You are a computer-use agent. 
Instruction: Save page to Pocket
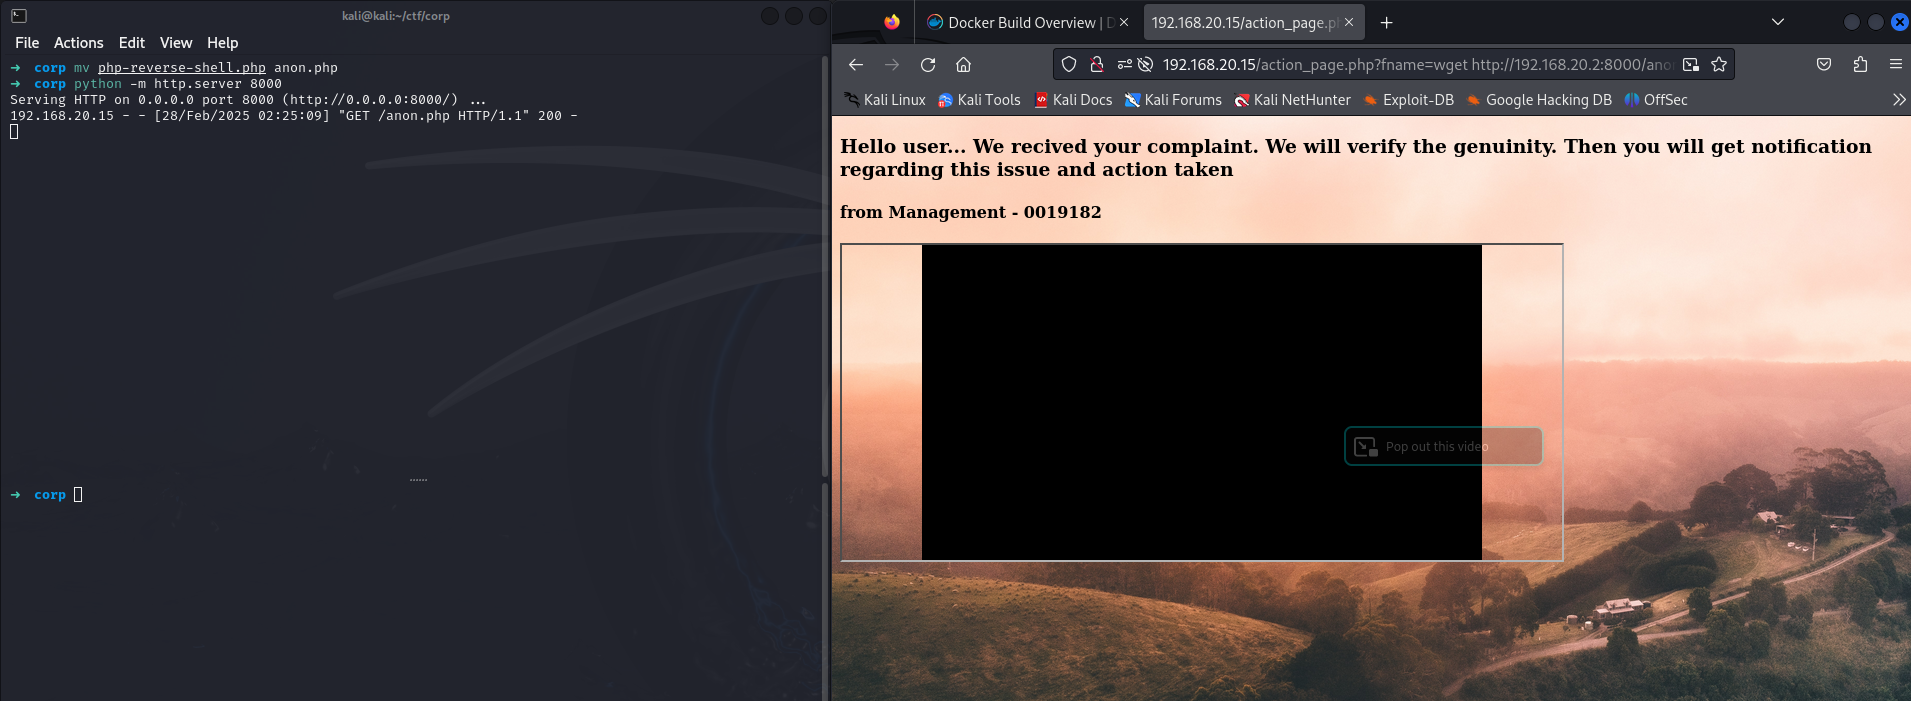pos(1824,64)
